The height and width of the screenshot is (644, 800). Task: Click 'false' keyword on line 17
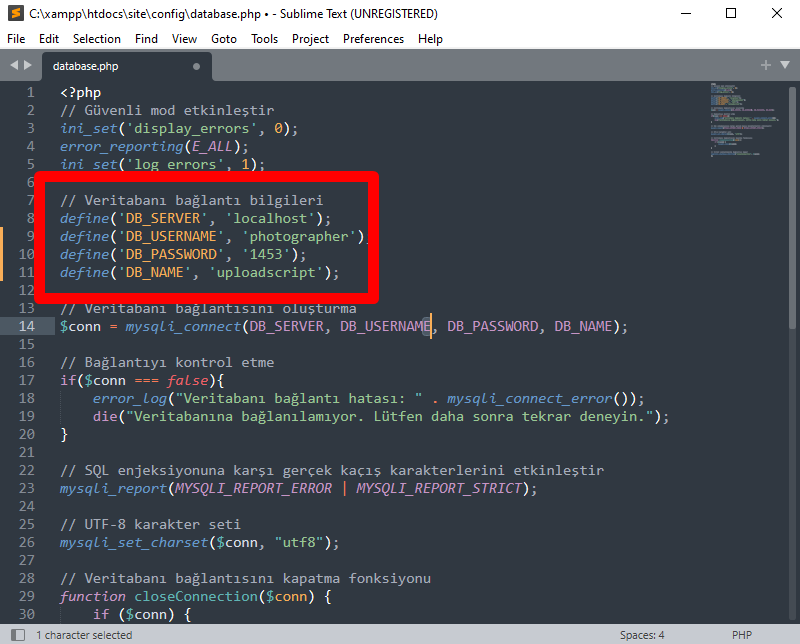187,380
